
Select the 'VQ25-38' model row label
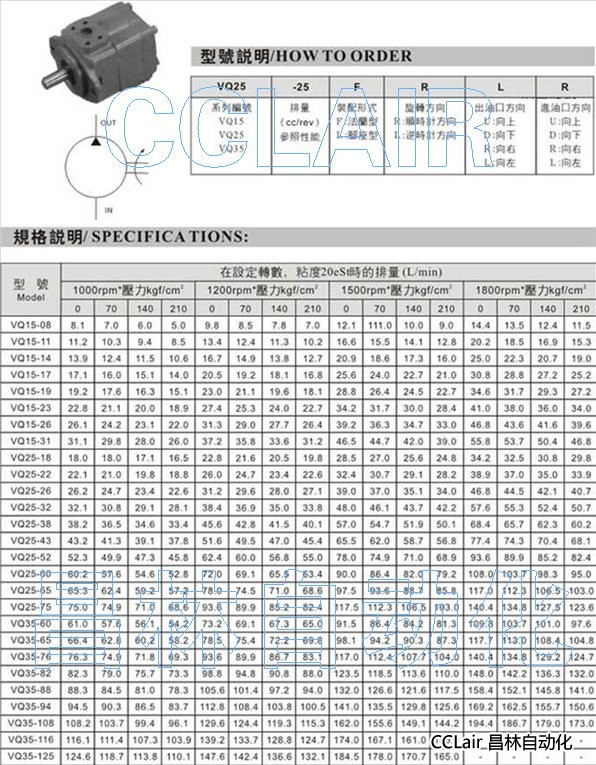(31, 524)
